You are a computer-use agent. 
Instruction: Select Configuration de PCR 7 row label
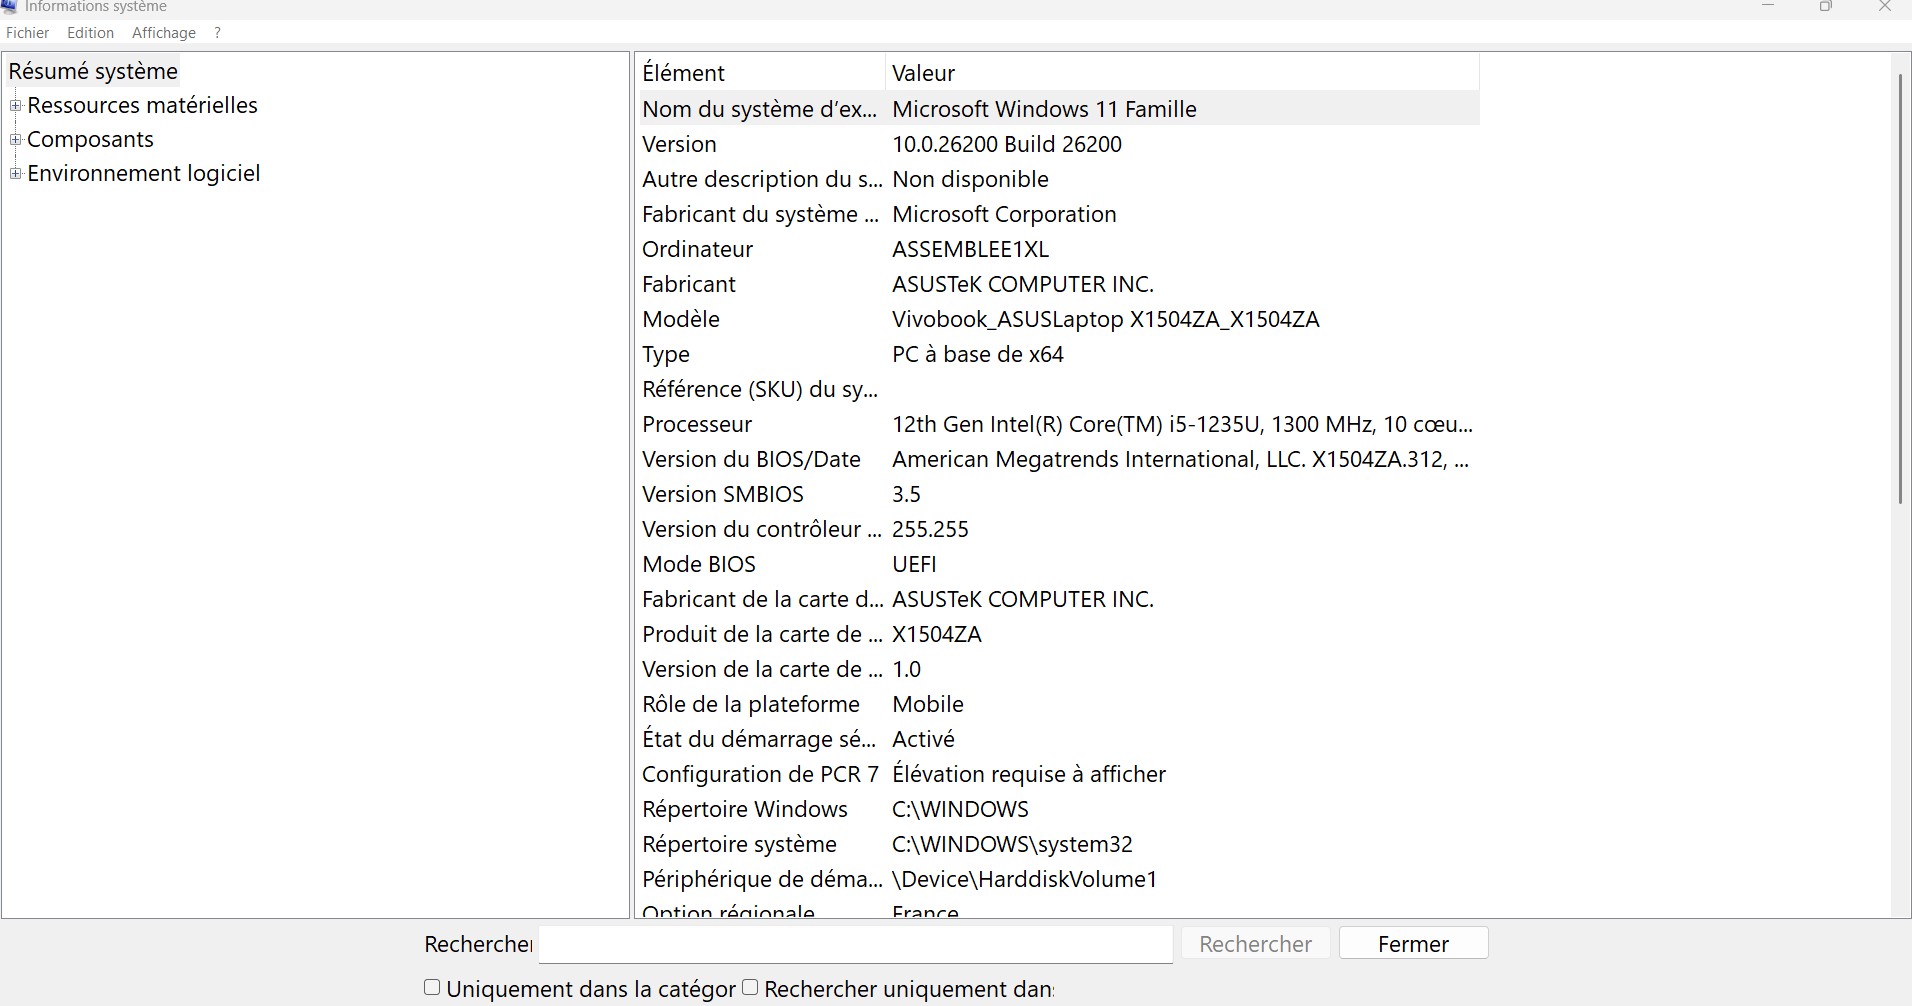[760, 774]
